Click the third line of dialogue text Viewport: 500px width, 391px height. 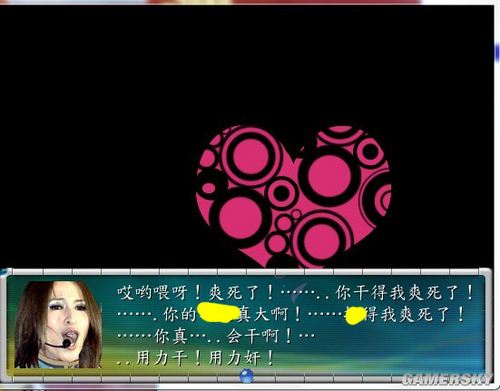tap(216, 336)
